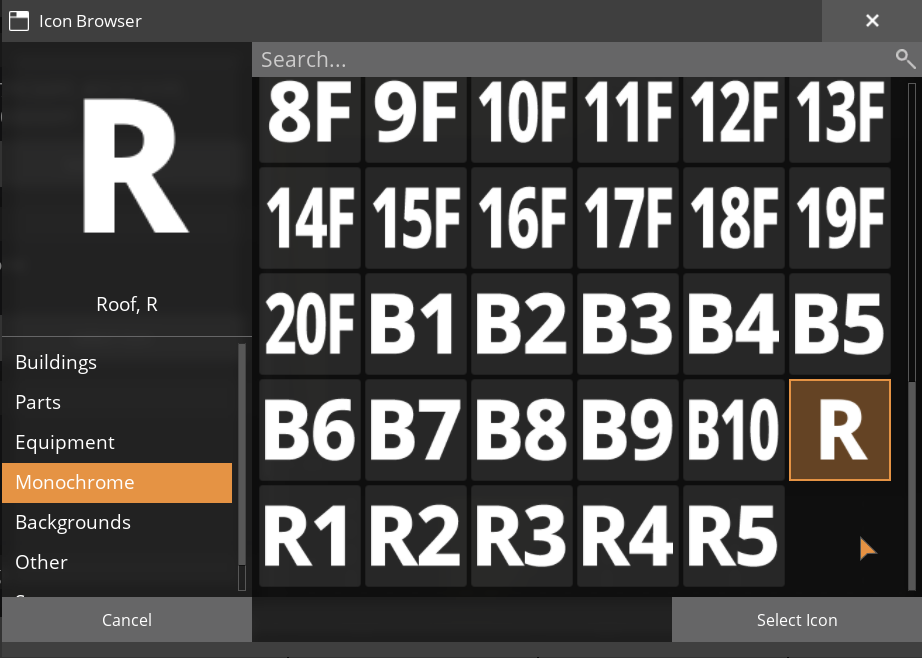Select the 12F floor icon
The width and height of the screenshot is (922, 658).
[734, 119]
